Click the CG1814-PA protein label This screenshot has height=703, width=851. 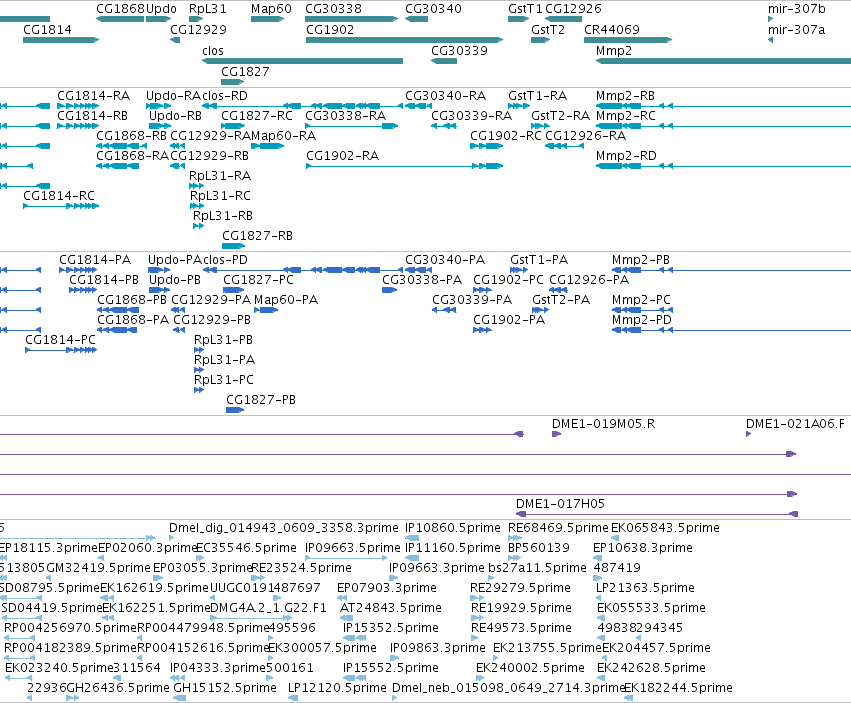(95, 260)
